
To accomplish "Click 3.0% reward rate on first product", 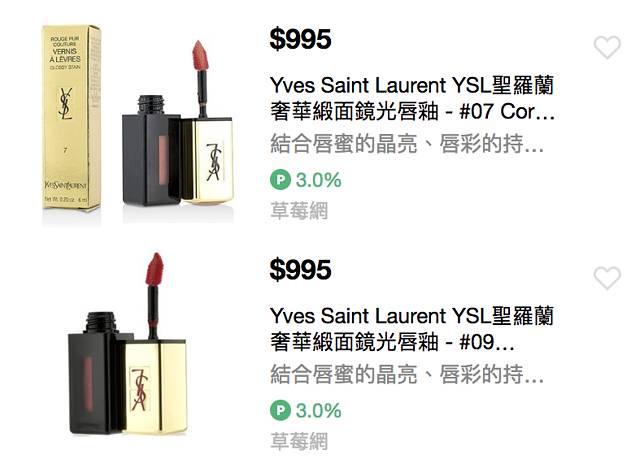I will pos(318,180).
